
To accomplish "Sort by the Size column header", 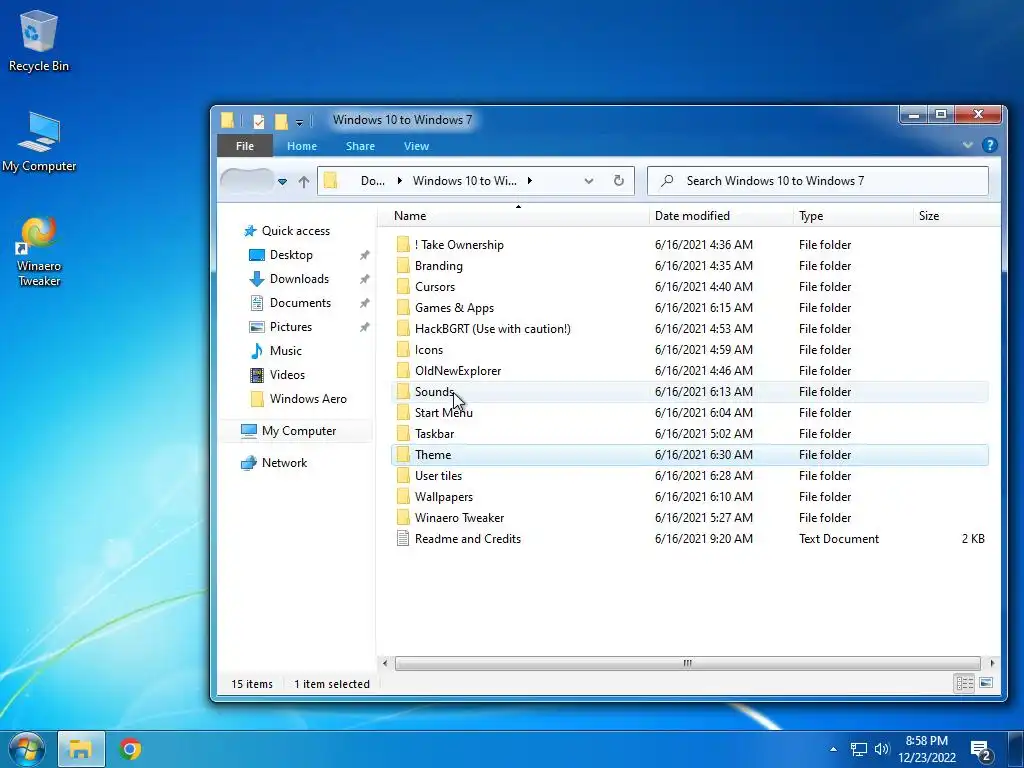I will [929, 216].
